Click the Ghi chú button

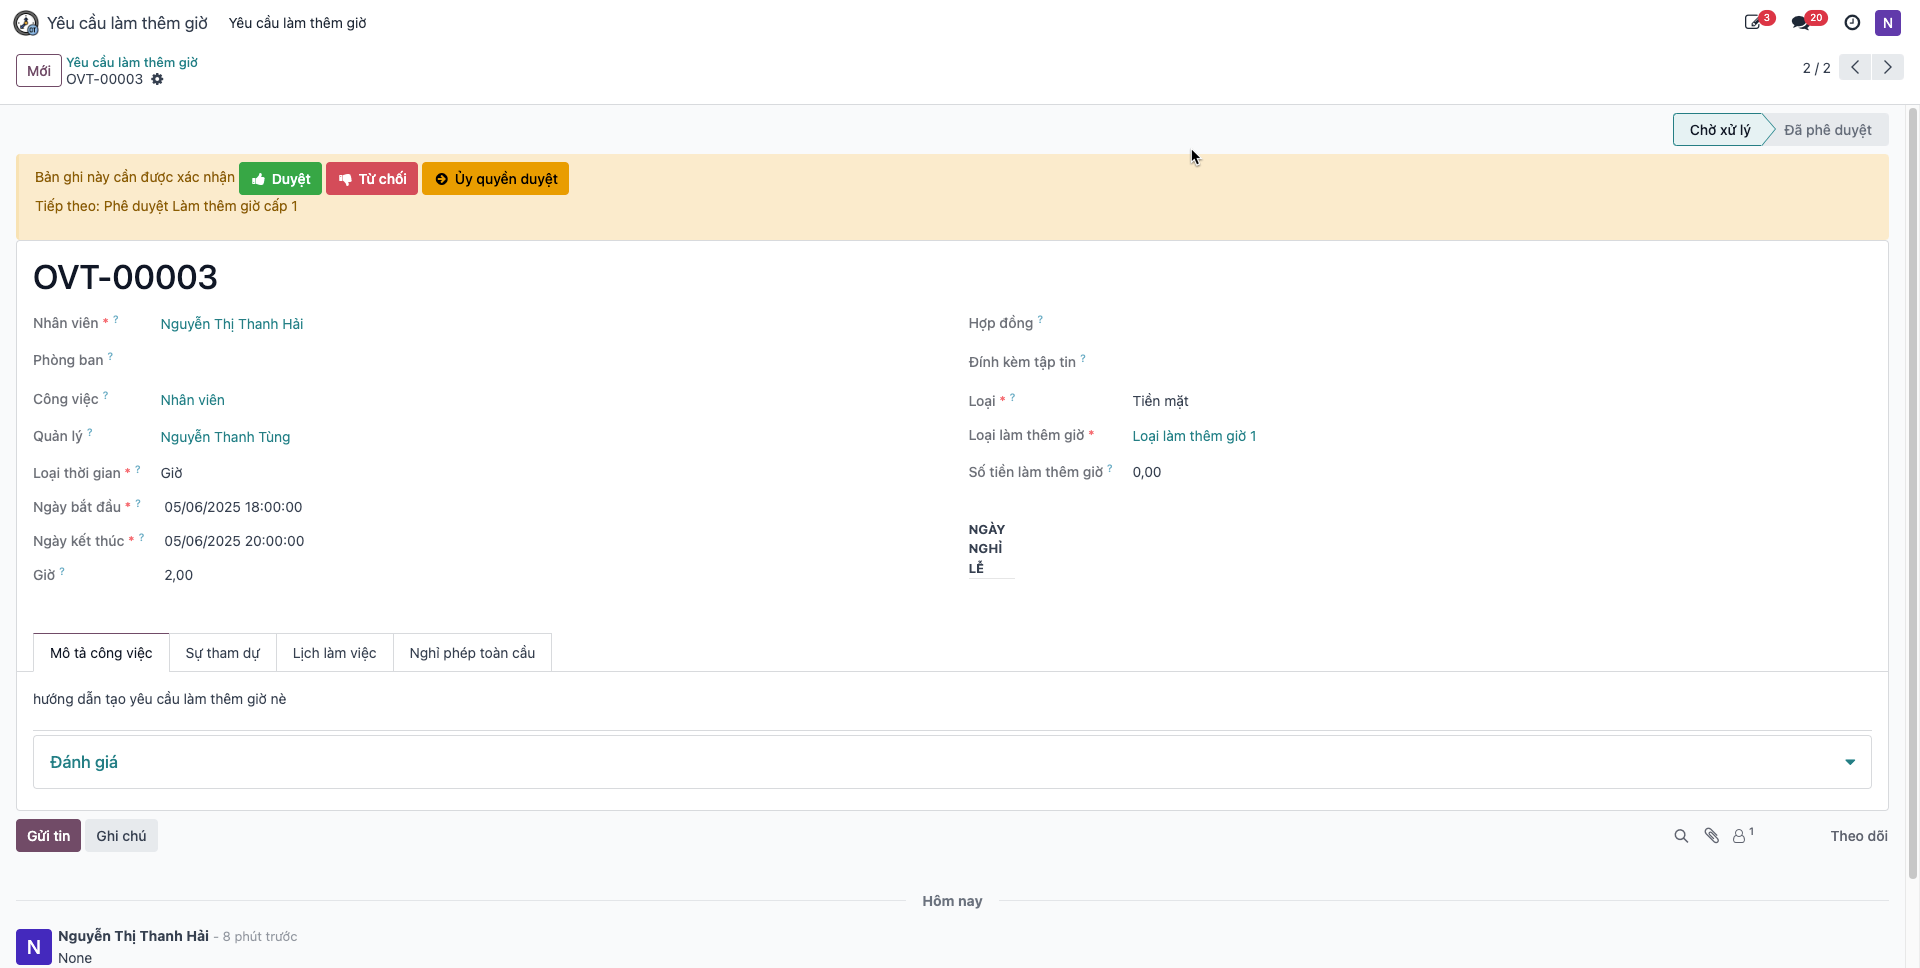coord(121,836)
